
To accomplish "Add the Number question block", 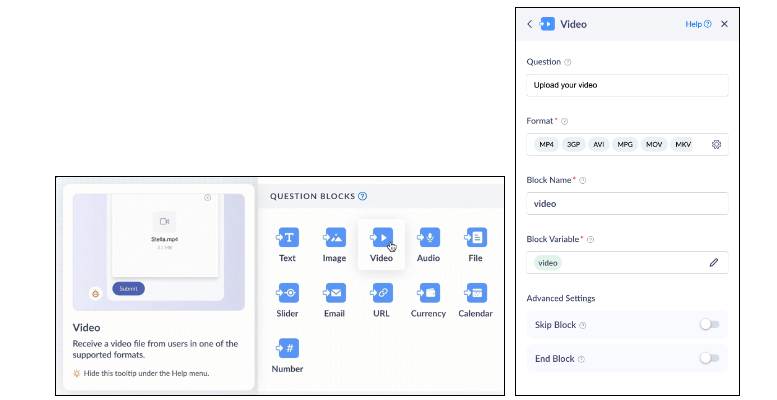I will tap(287, 348).
